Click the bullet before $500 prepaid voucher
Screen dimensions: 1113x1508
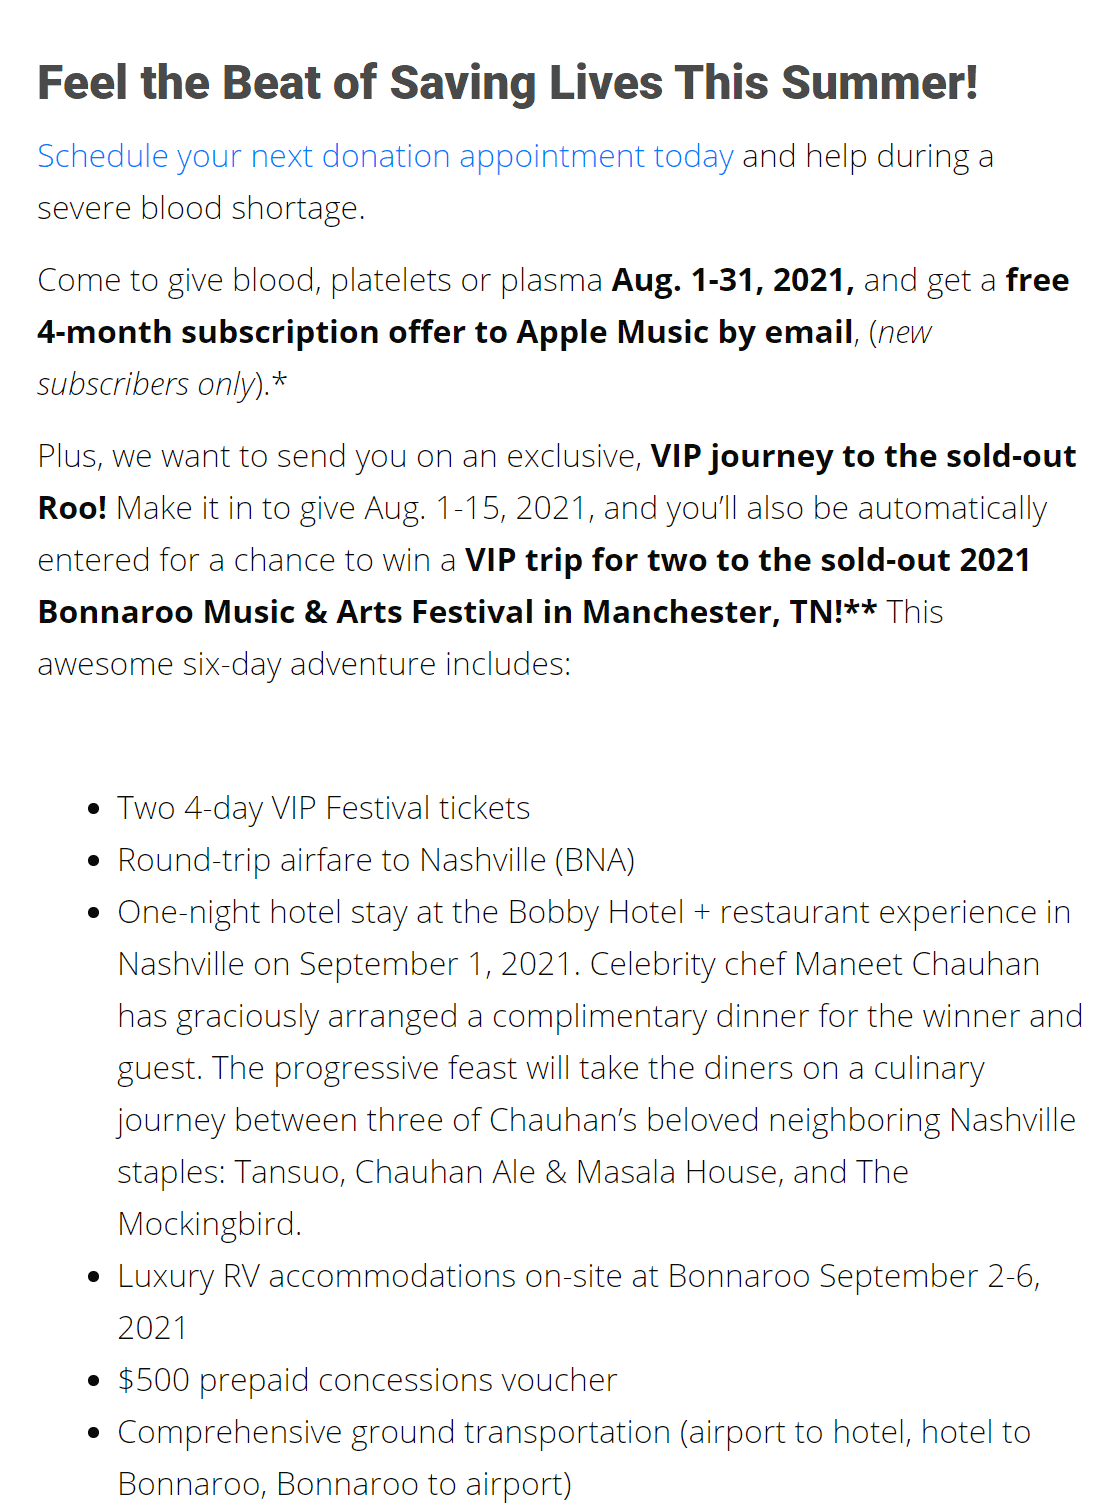pyautogui.click(x=94, y=1381)
